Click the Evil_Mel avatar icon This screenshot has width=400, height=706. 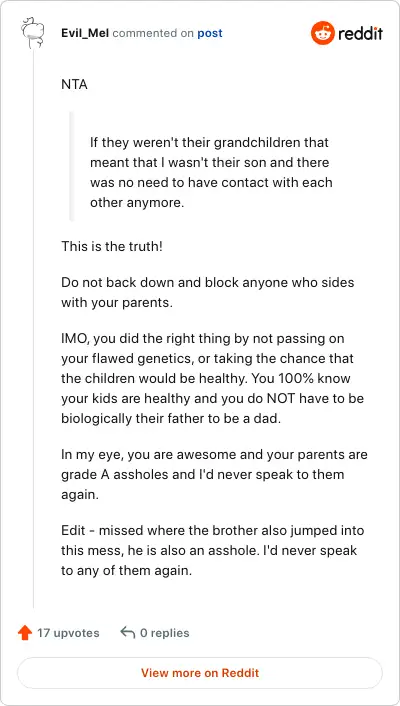pos(33,33)
